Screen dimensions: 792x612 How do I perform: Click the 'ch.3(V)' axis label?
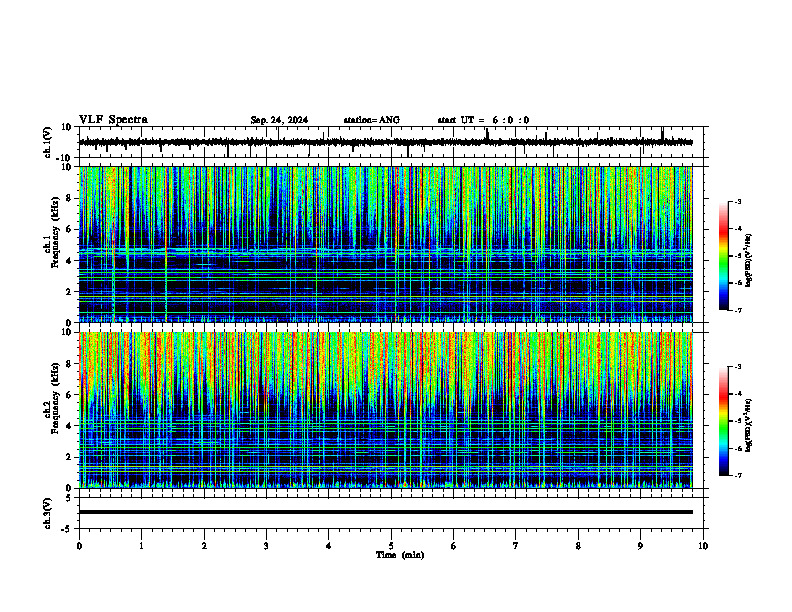pyautogui.click(x=48, y=513)
